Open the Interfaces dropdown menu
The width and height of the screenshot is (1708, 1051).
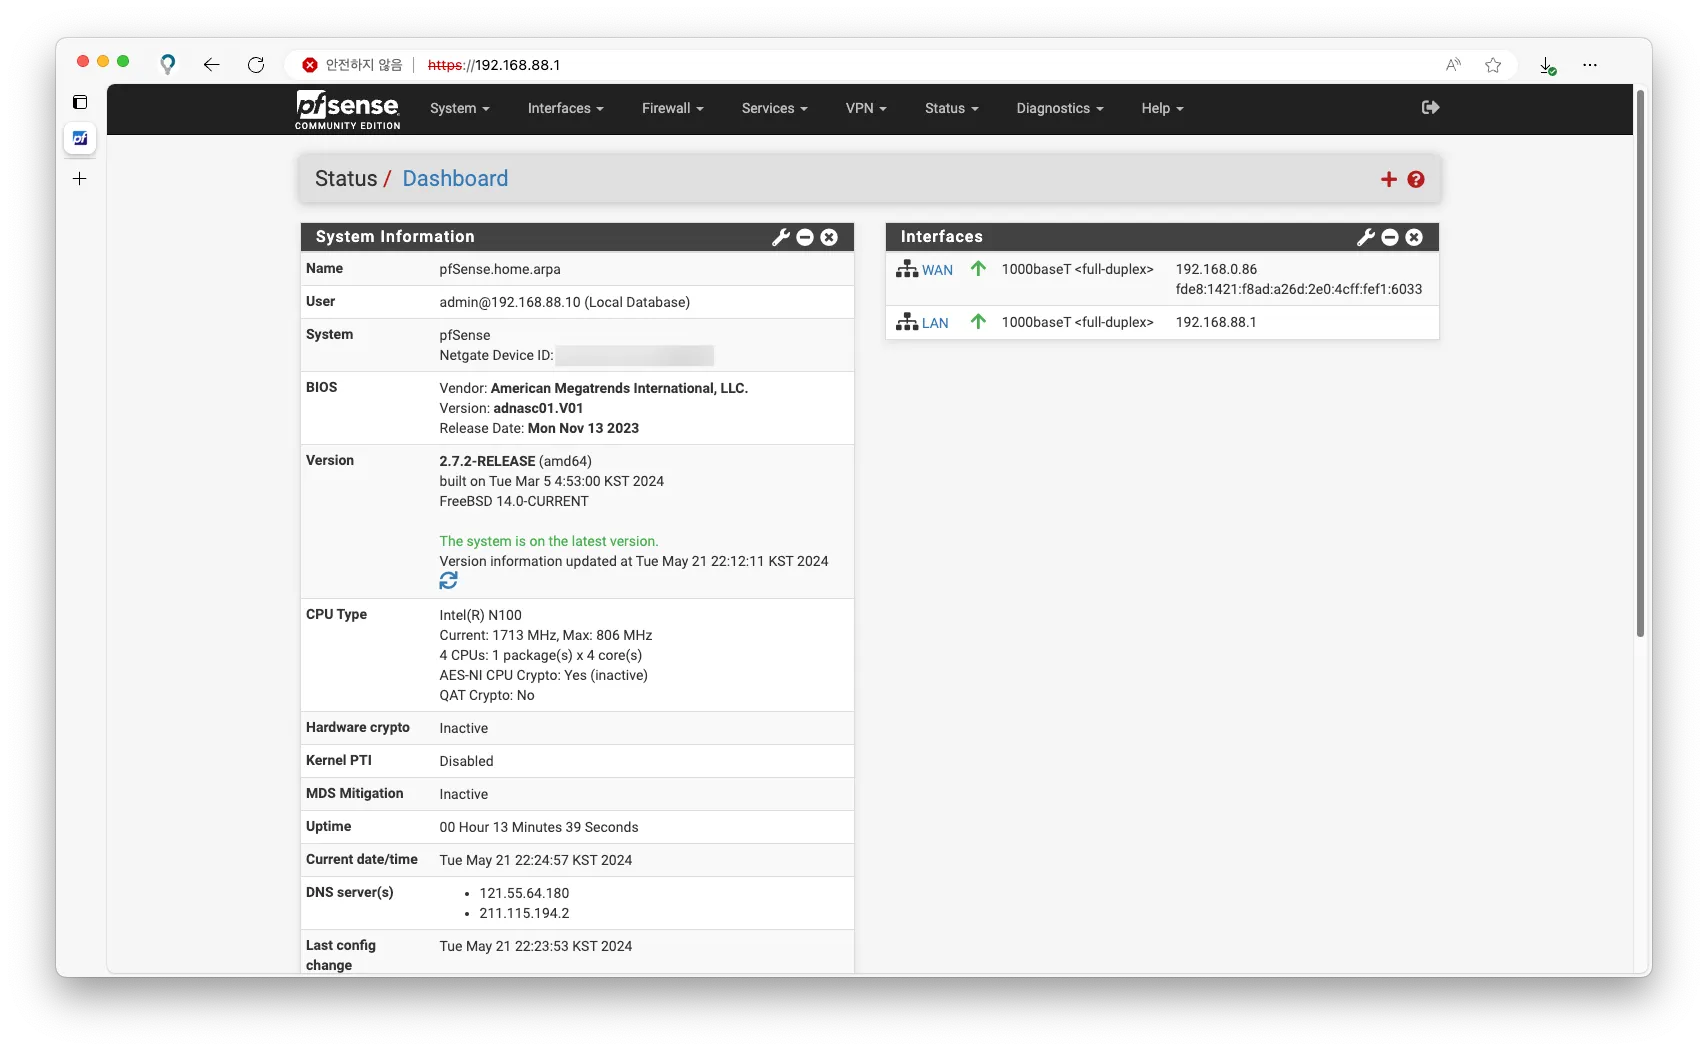tap(566, 109)
